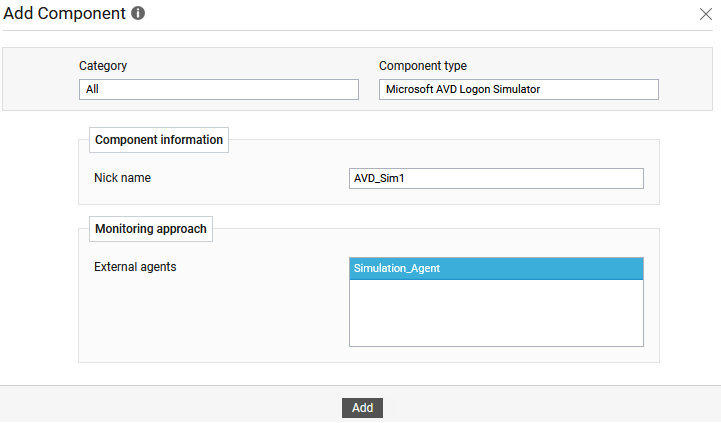This screenshot has width=721, height=423.
Task: Click the Nick name label
Action: pos(122,178)
